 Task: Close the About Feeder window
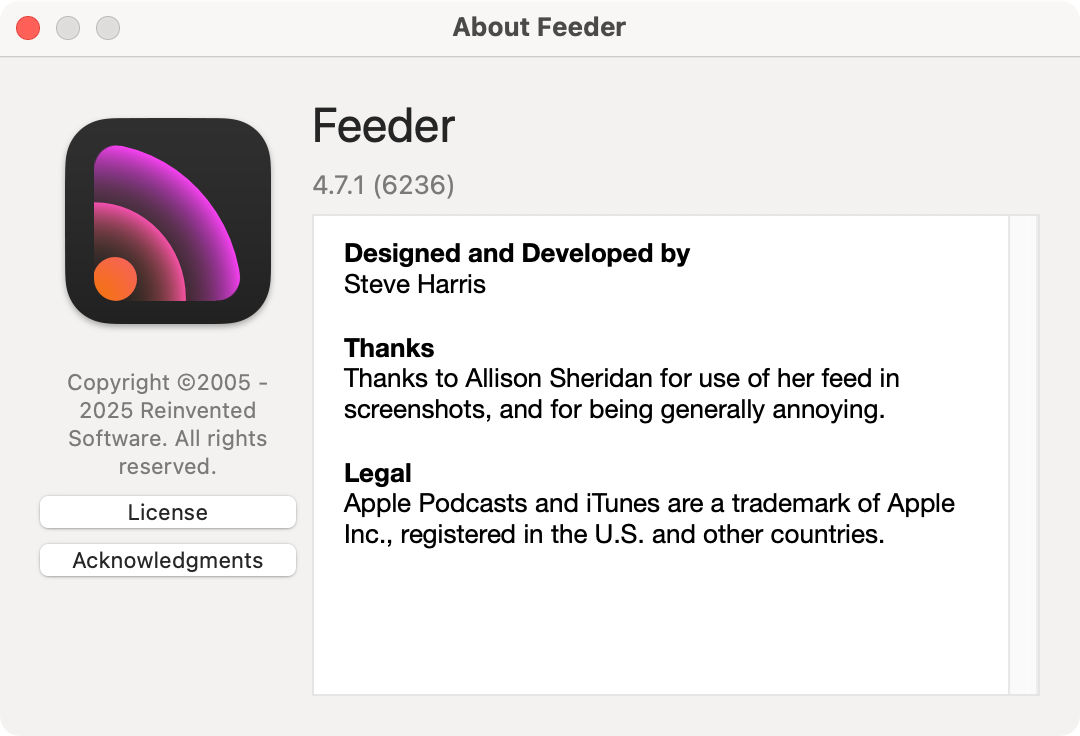tap(28, 28)
